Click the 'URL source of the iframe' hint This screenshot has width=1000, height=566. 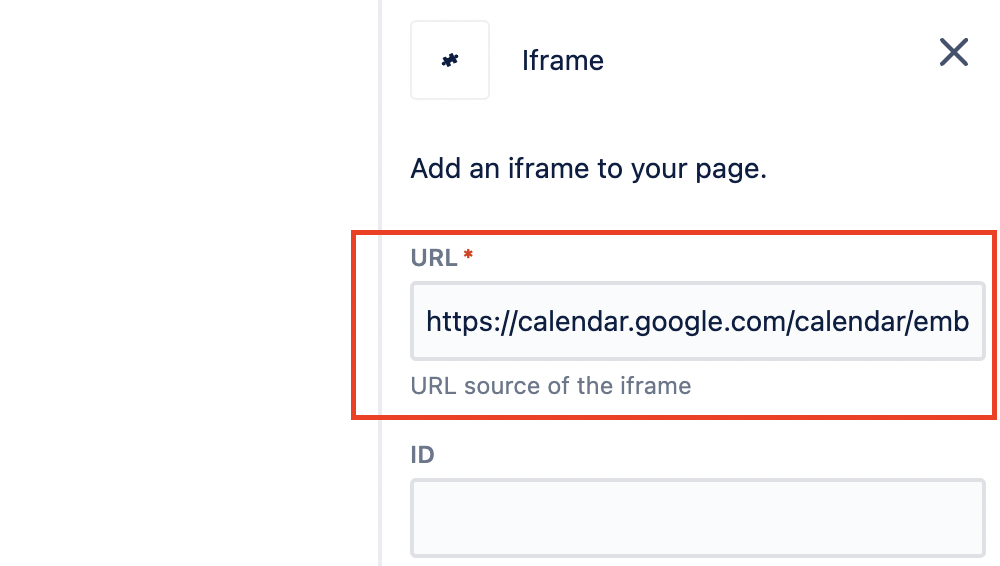[550, 386]
